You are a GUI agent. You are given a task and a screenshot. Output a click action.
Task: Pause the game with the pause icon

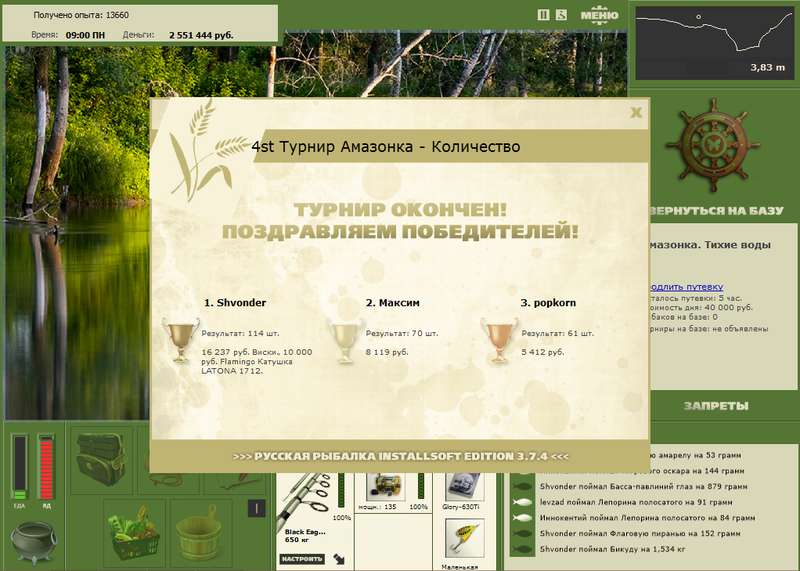544,15
